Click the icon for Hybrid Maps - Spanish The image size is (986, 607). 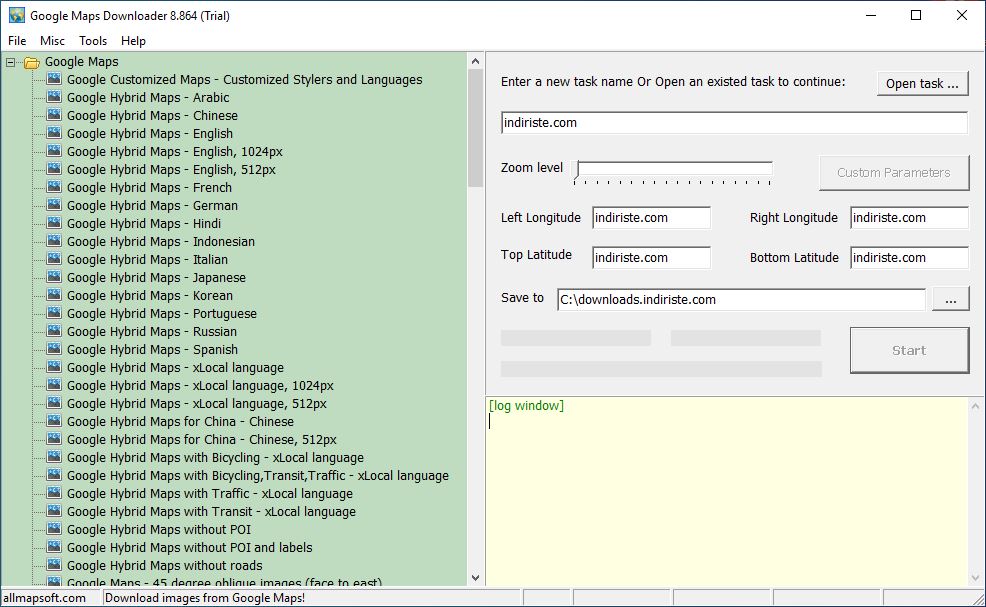pos(54,349)
